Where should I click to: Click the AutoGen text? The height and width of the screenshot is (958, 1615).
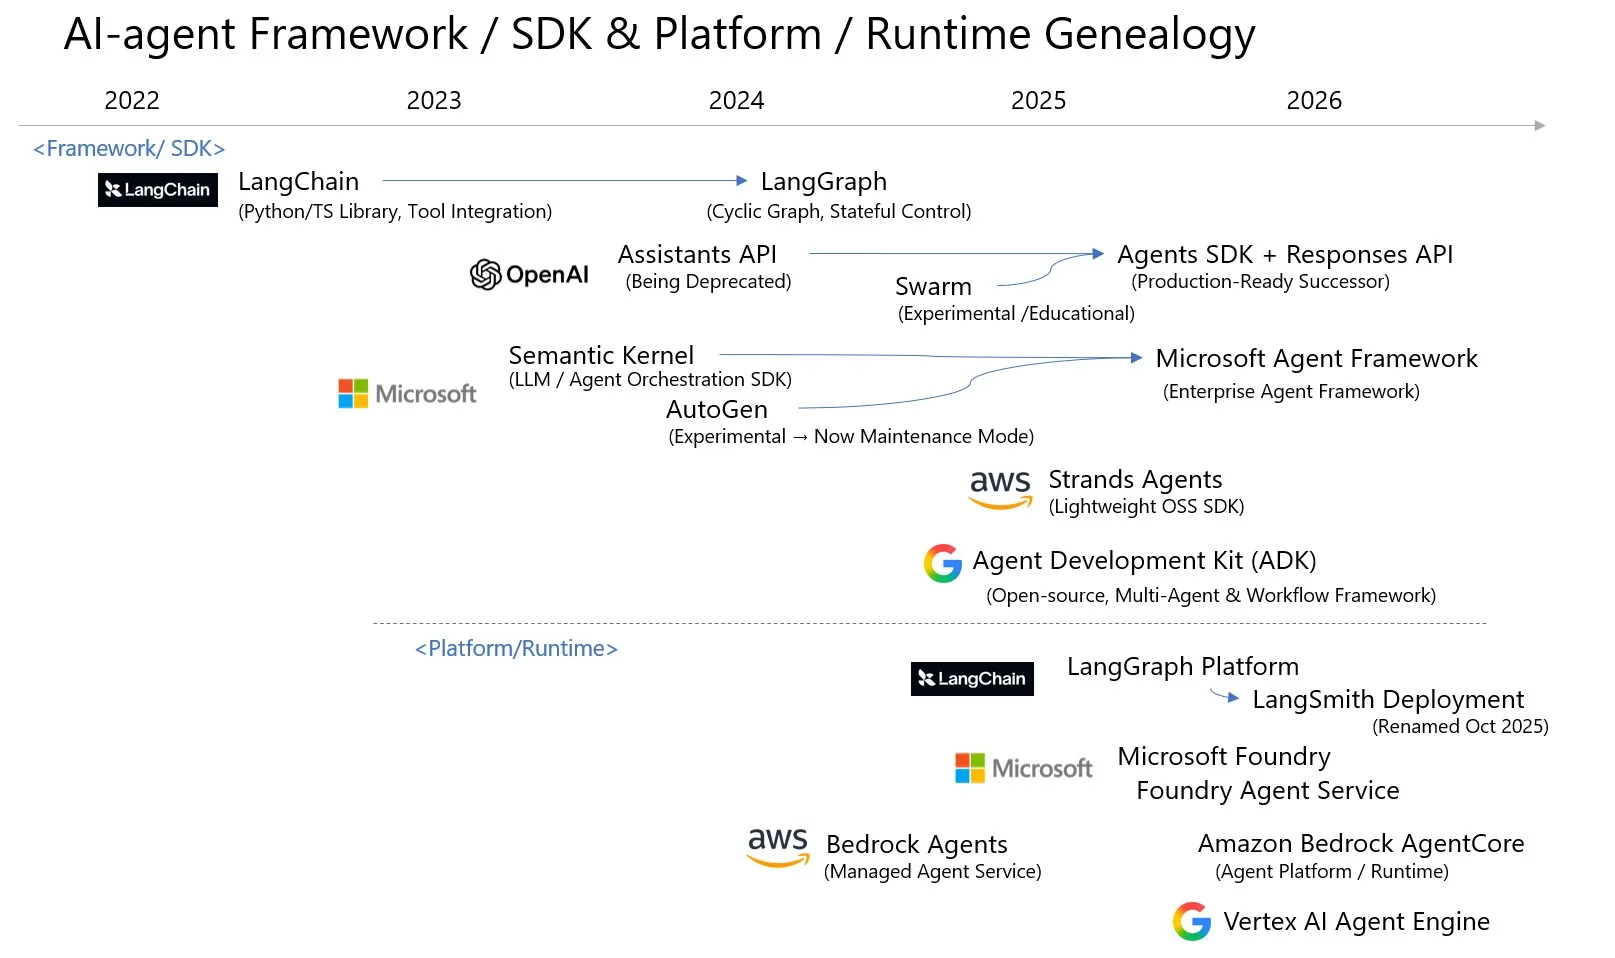click(x=717, y=410)
